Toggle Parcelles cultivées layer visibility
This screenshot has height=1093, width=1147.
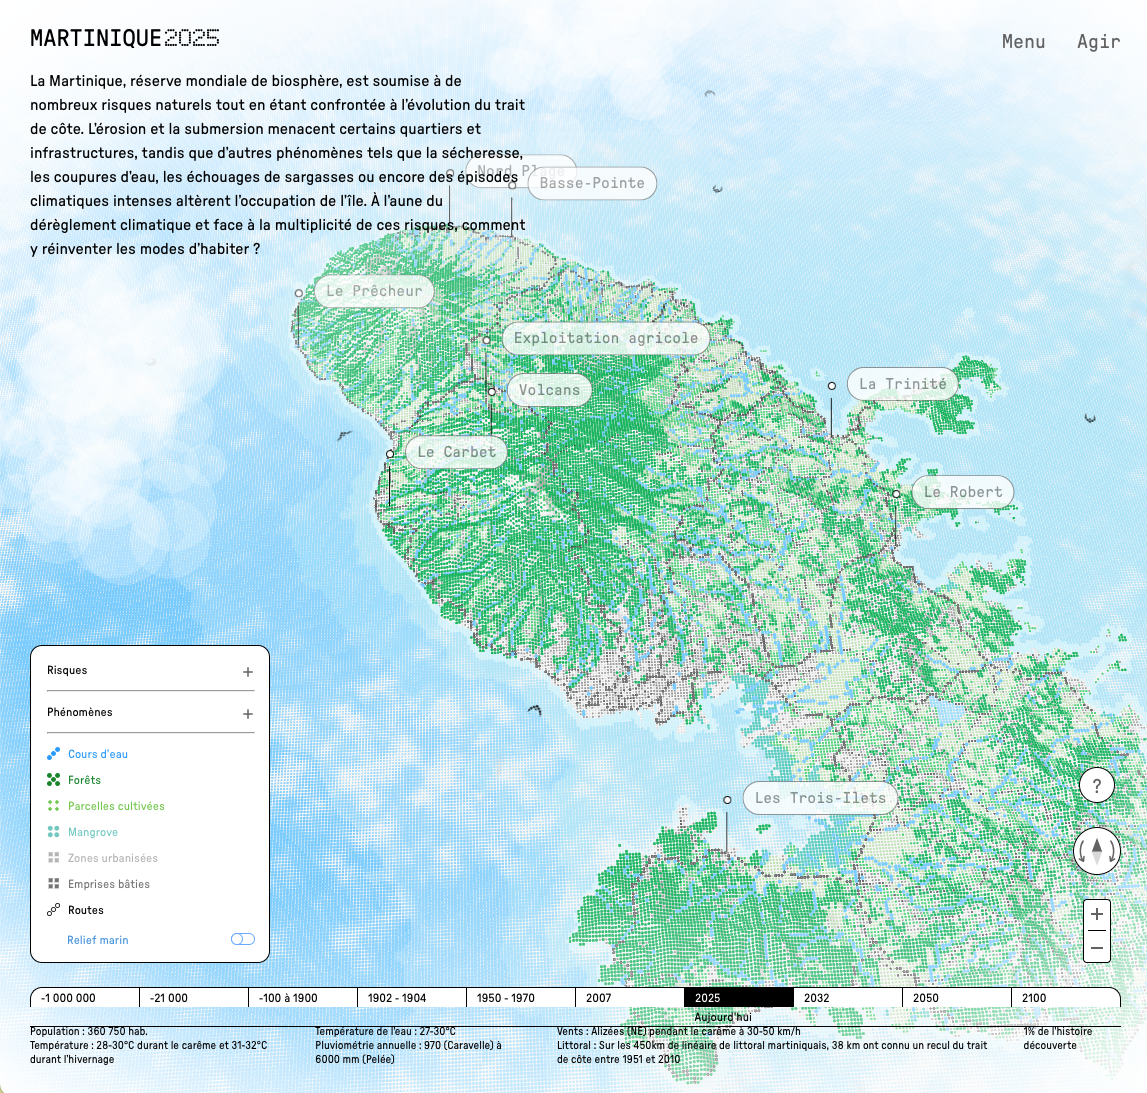pyautogui.click(x=115, y=806)
